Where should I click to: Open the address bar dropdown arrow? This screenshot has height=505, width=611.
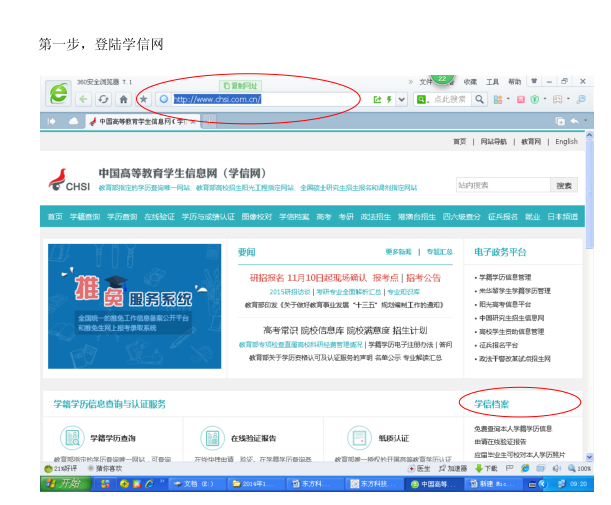click(401, 100)
